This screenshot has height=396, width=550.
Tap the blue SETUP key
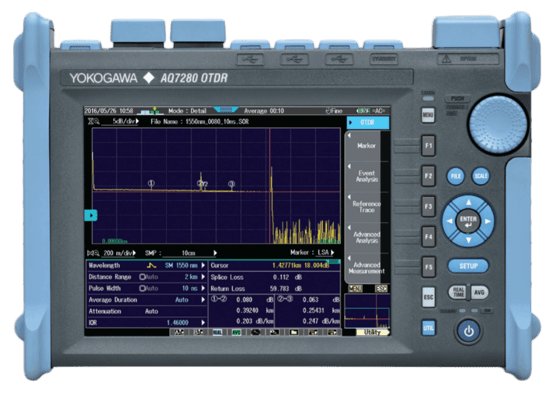468,266
